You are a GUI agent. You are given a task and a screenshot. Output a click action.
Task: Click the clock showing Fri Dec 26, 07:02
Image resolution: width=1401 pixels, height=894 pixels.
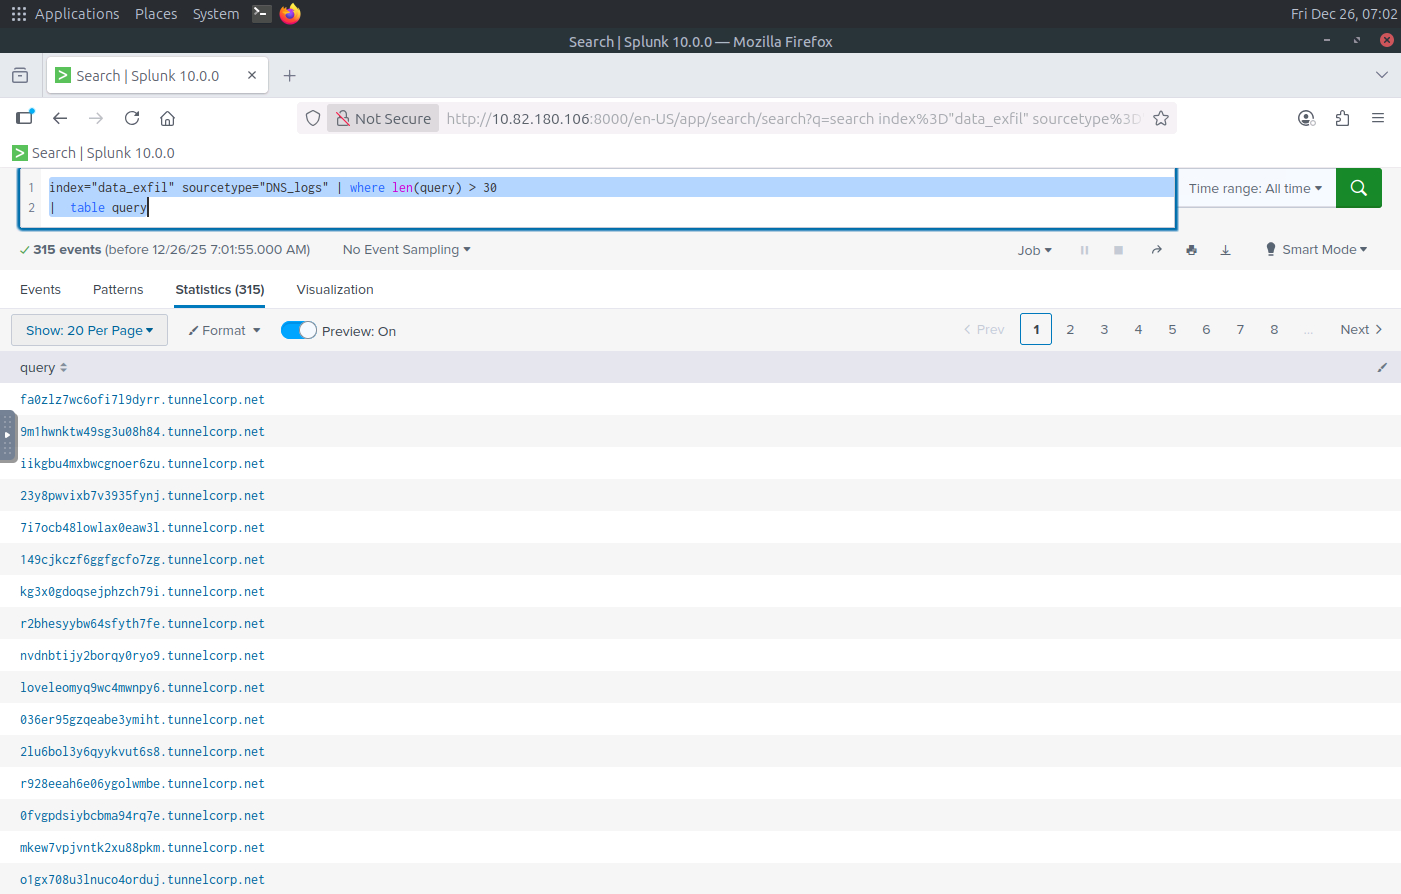click(x=1344, y=13)
